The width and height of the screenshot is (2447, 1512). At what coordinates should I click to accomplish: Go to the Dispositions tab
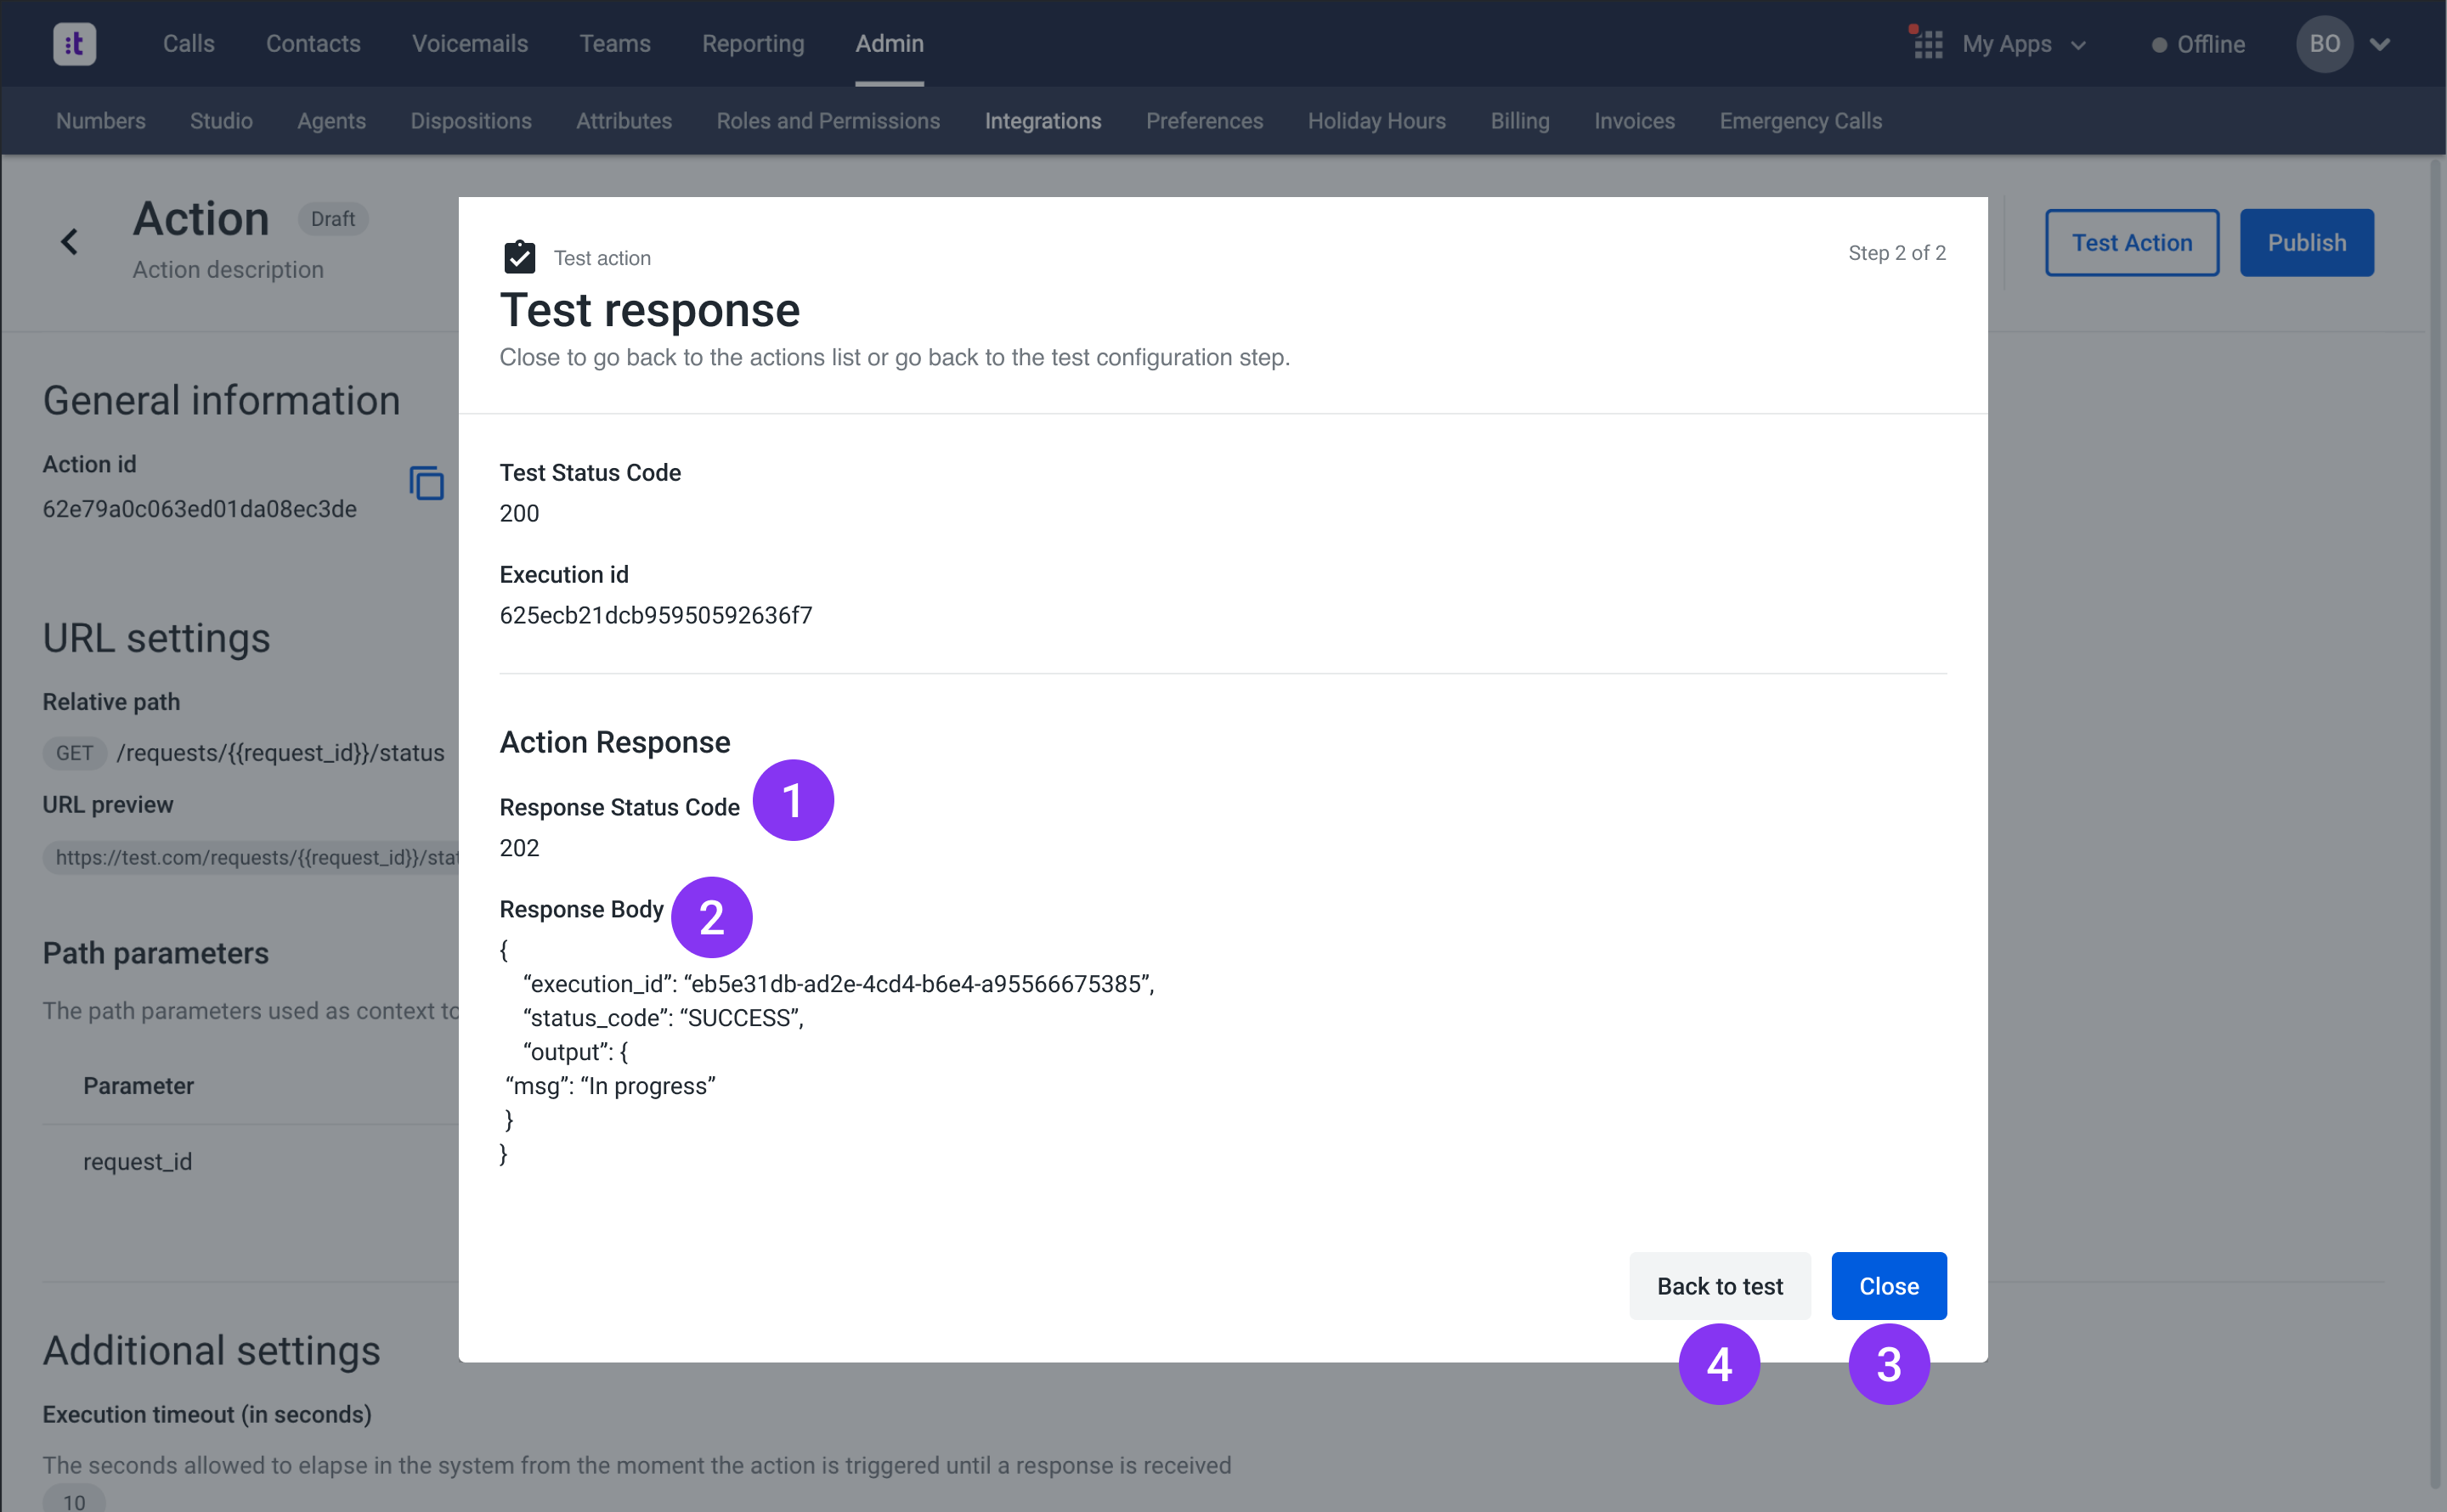pyautogui.click(x=470, y=121)
